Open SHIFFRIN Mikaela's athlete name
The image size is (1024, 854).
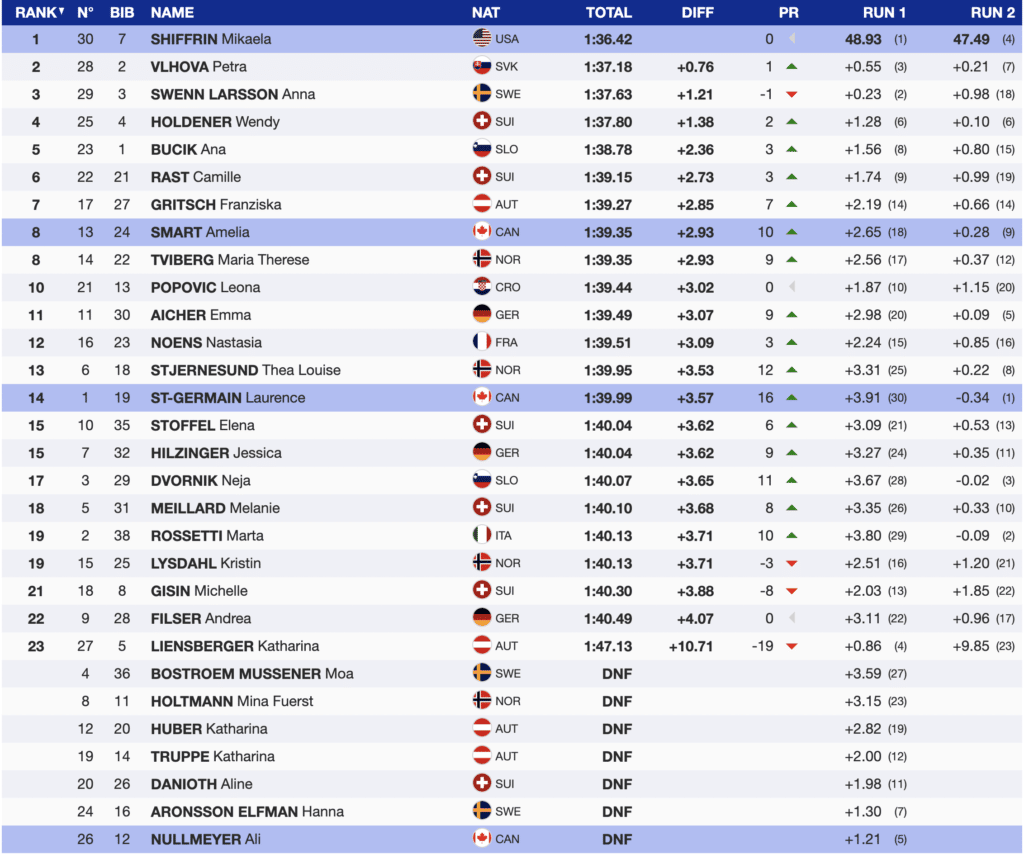[210, 39]
